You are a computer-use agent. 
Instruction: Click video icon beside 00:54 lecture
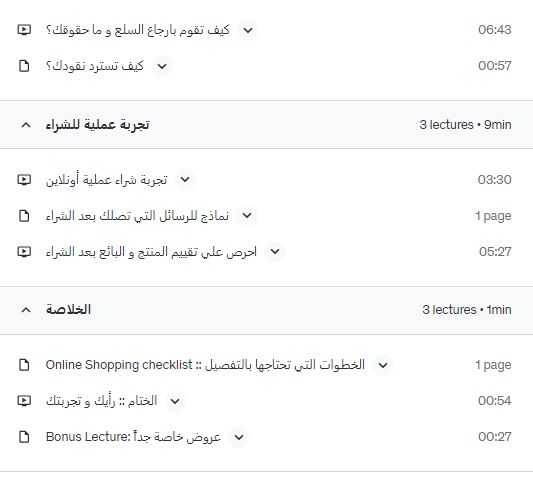pos(24,401)
